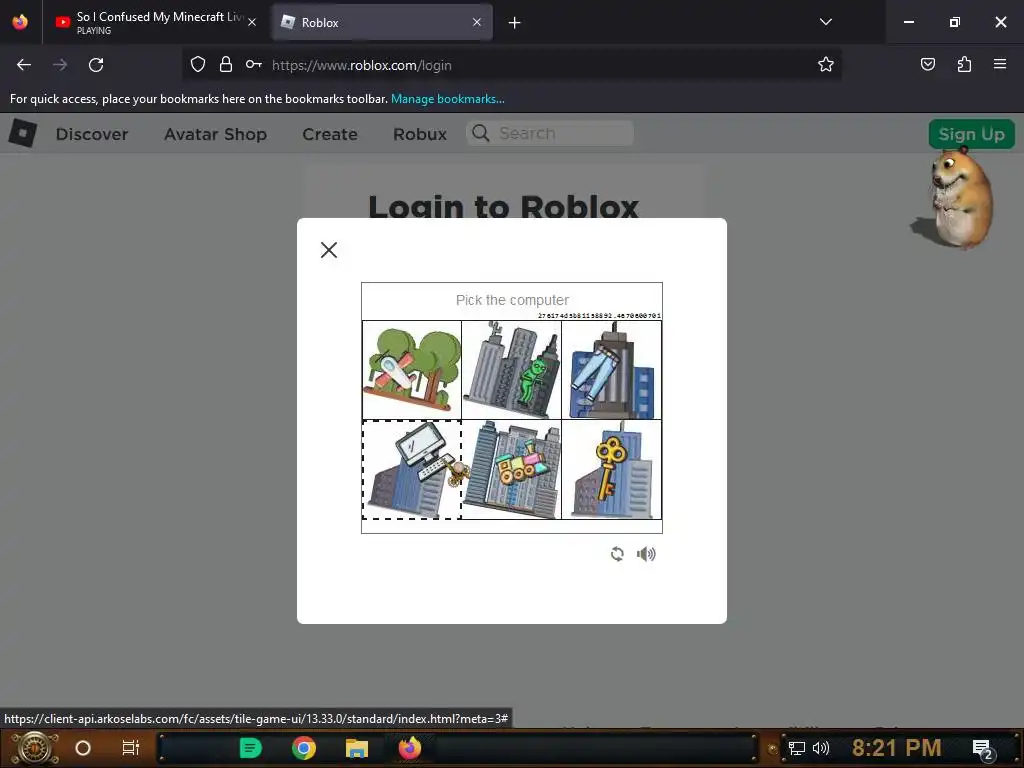Select the blue jeans on building tile

coord(611,370)
